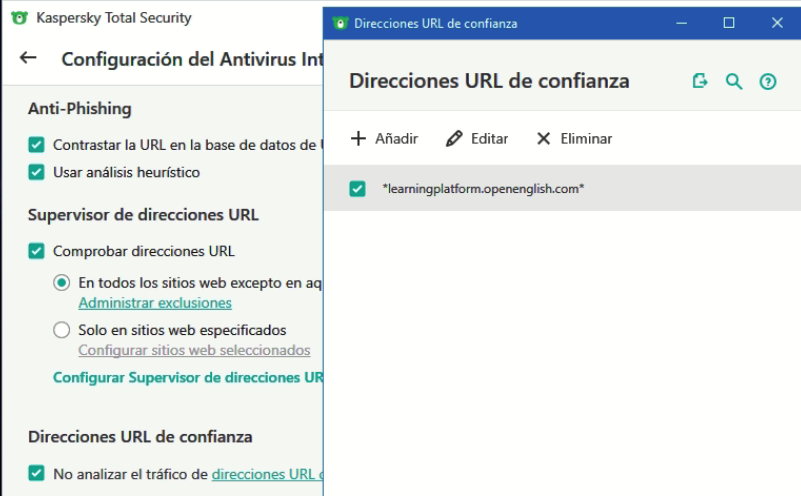Viewport: 801px width, 496px height.
Task: Open Configurar Supervisor de direcciones URL
Action: 188,377
